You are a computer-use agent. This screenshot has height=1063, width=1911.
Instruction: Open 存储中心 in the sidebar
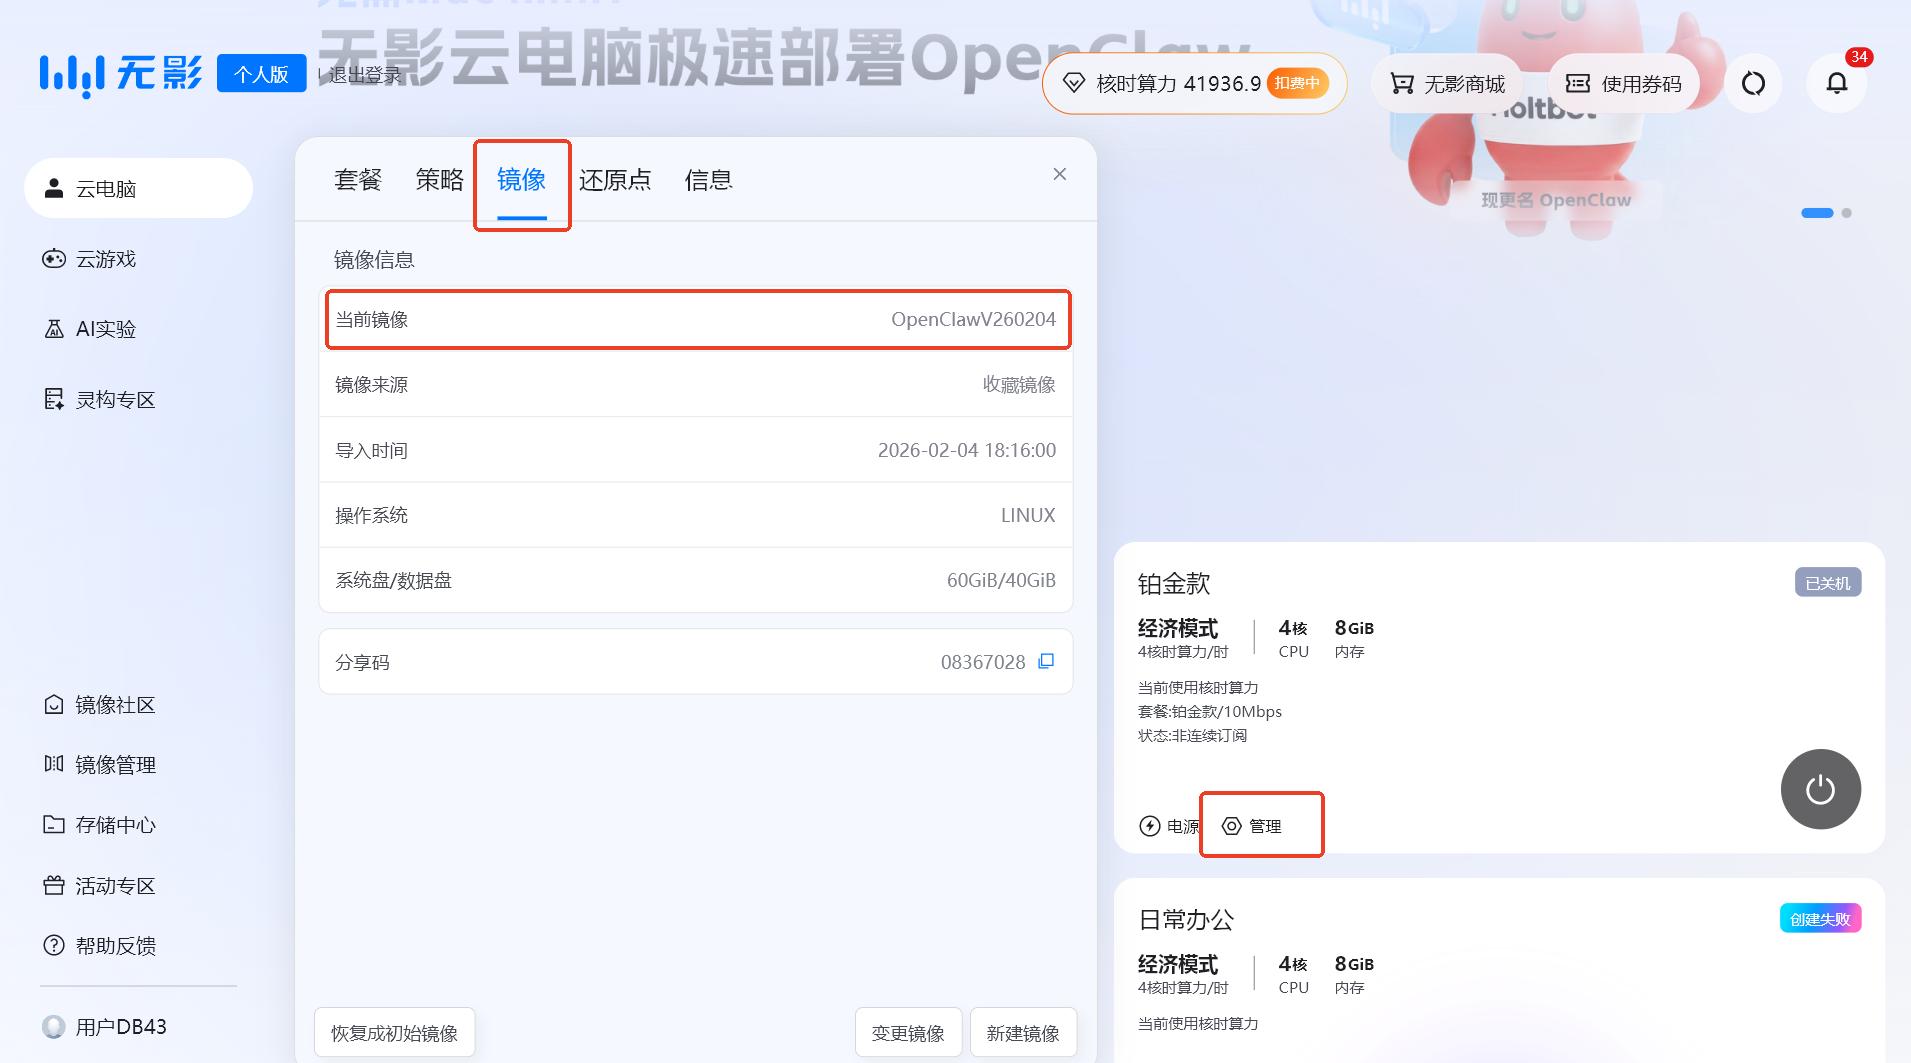[x=114, y=825]
